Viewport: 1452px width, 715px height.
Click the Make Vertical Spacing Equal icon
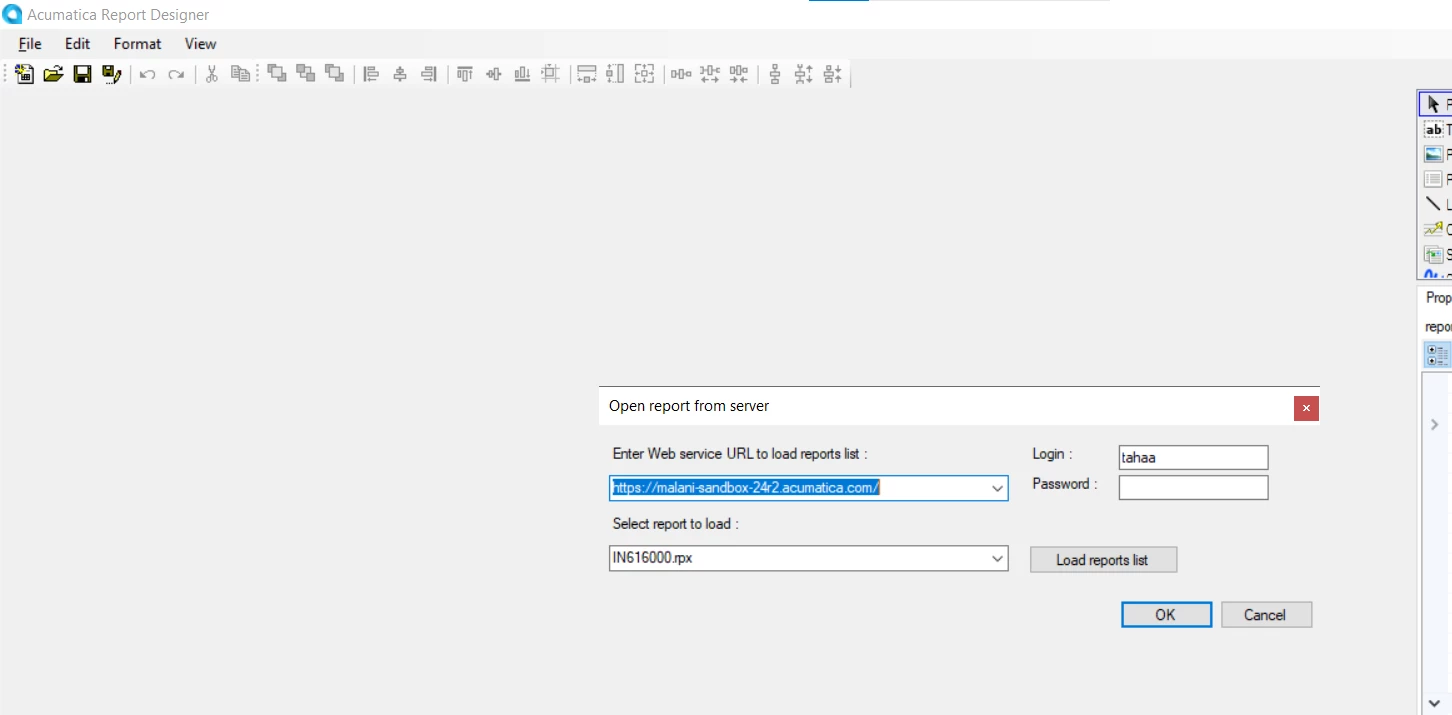pos(774,74)
